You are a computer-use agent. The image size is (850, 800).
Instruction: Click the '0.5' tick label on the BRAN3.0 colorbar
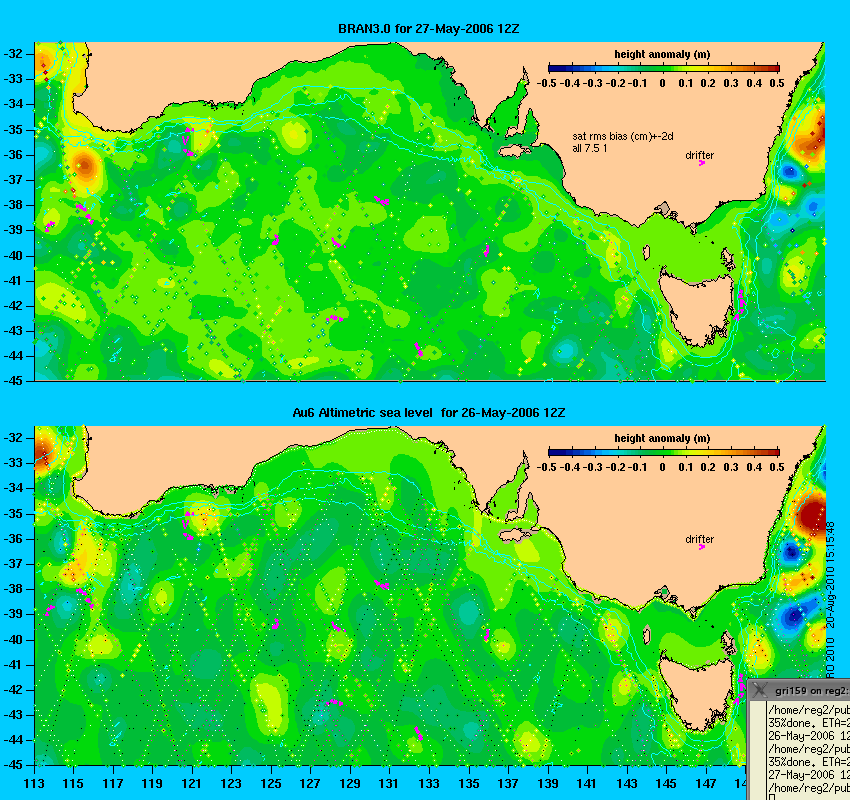pos(777,83)
